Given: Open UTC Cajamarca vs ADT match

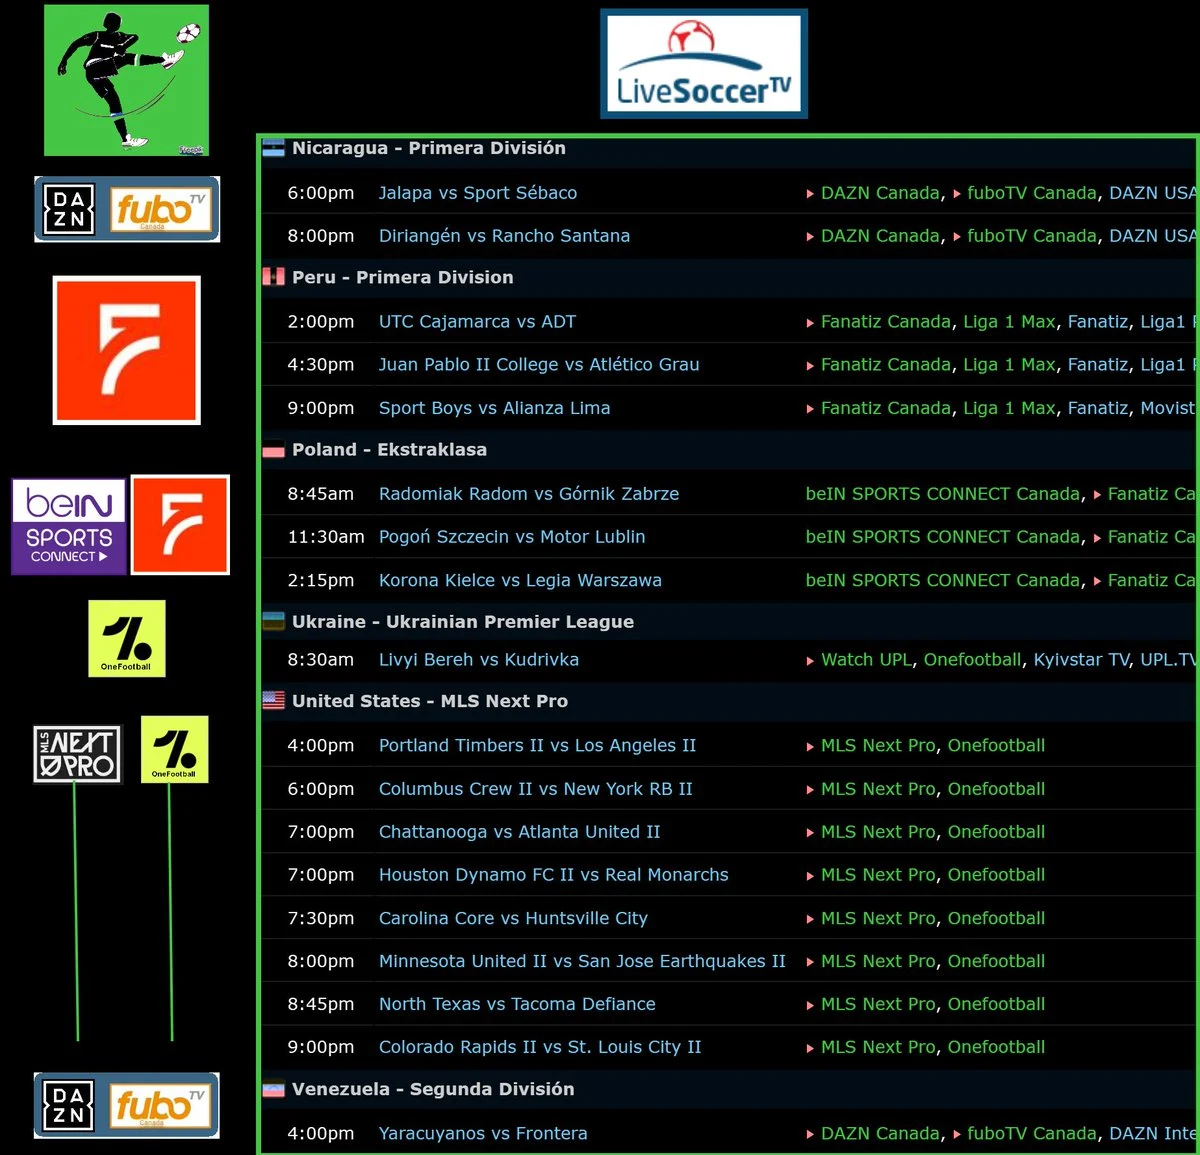Looking at the screenshot, I should [477, 322].
